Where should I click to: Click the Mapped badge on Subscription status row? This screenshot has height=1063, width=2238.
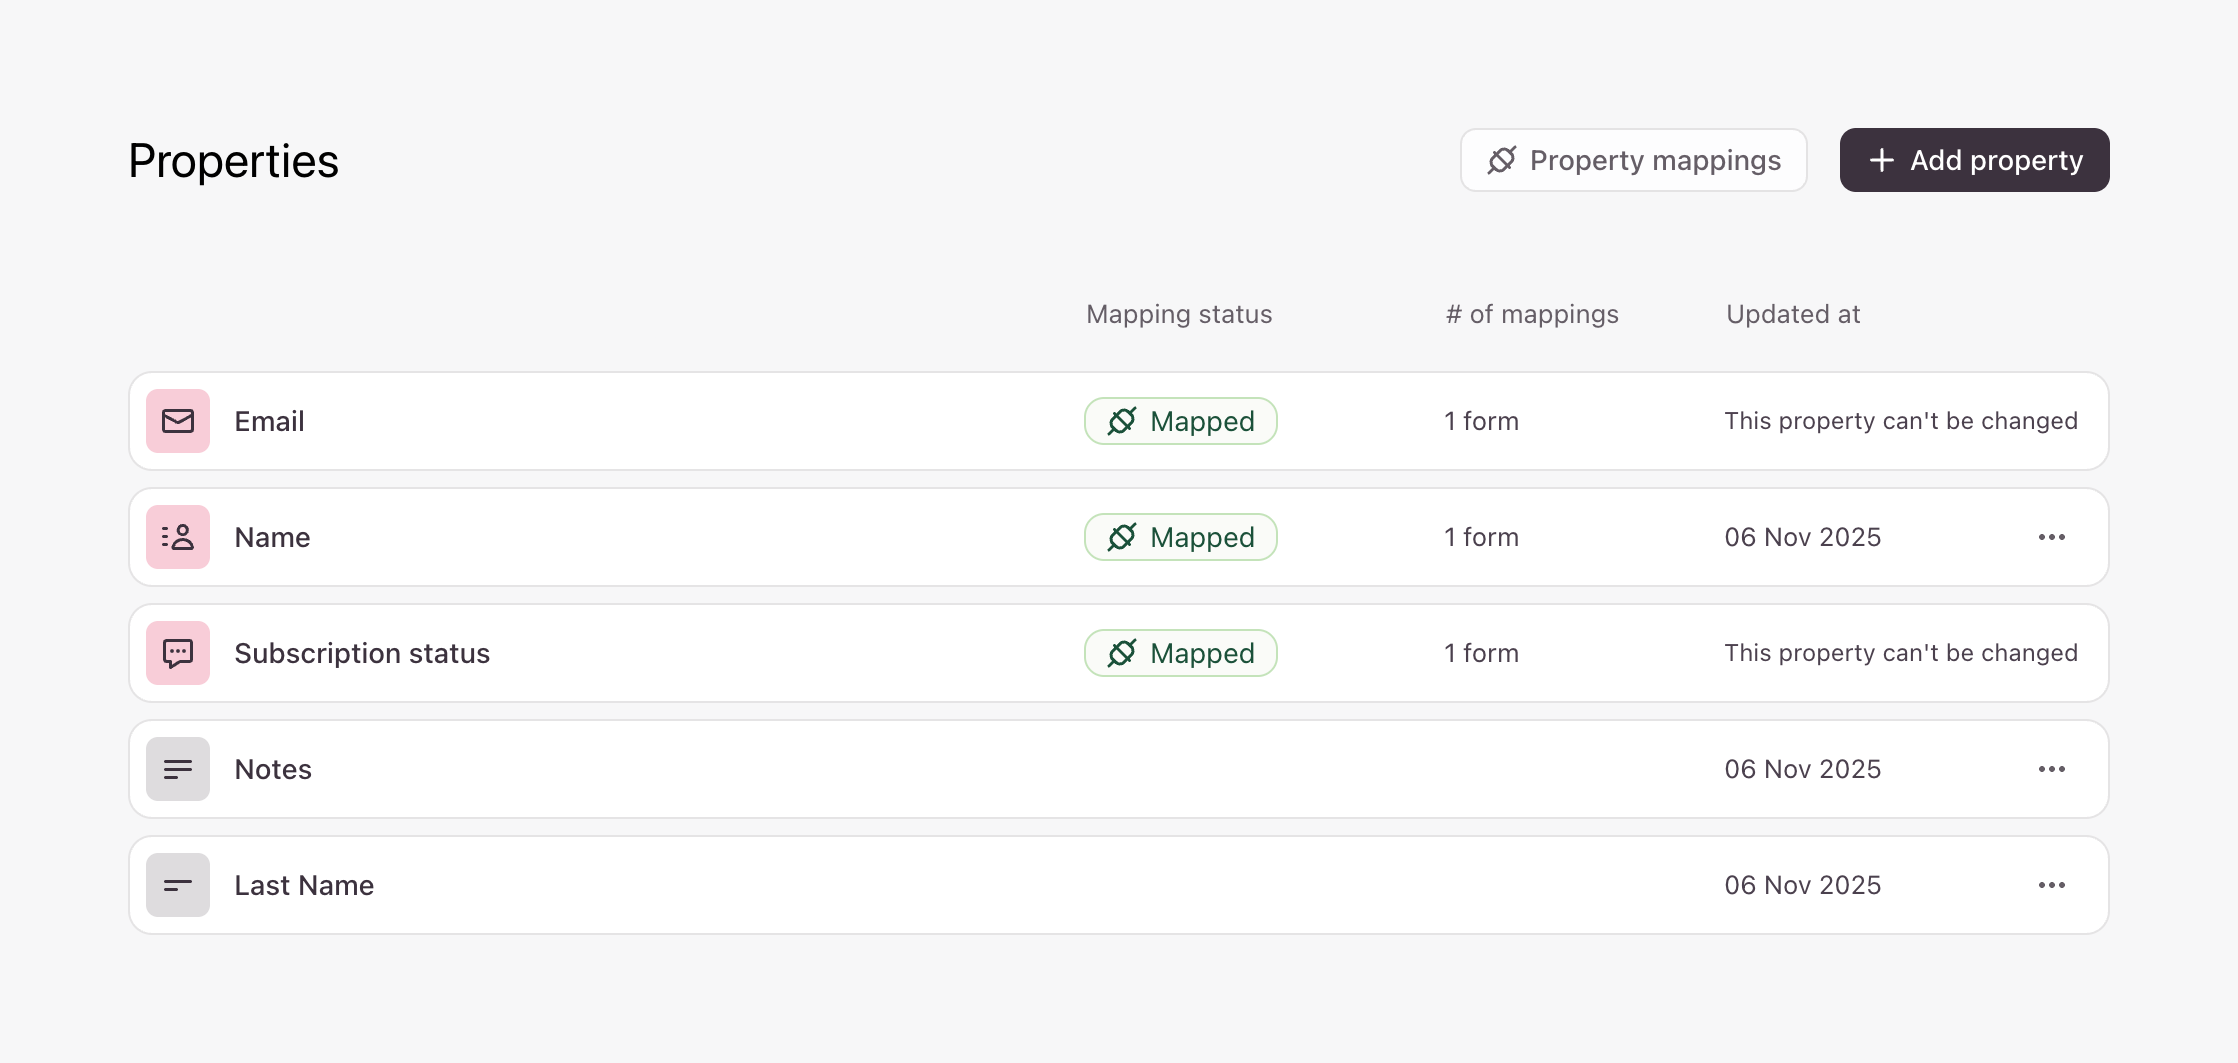pos(1180,653)
